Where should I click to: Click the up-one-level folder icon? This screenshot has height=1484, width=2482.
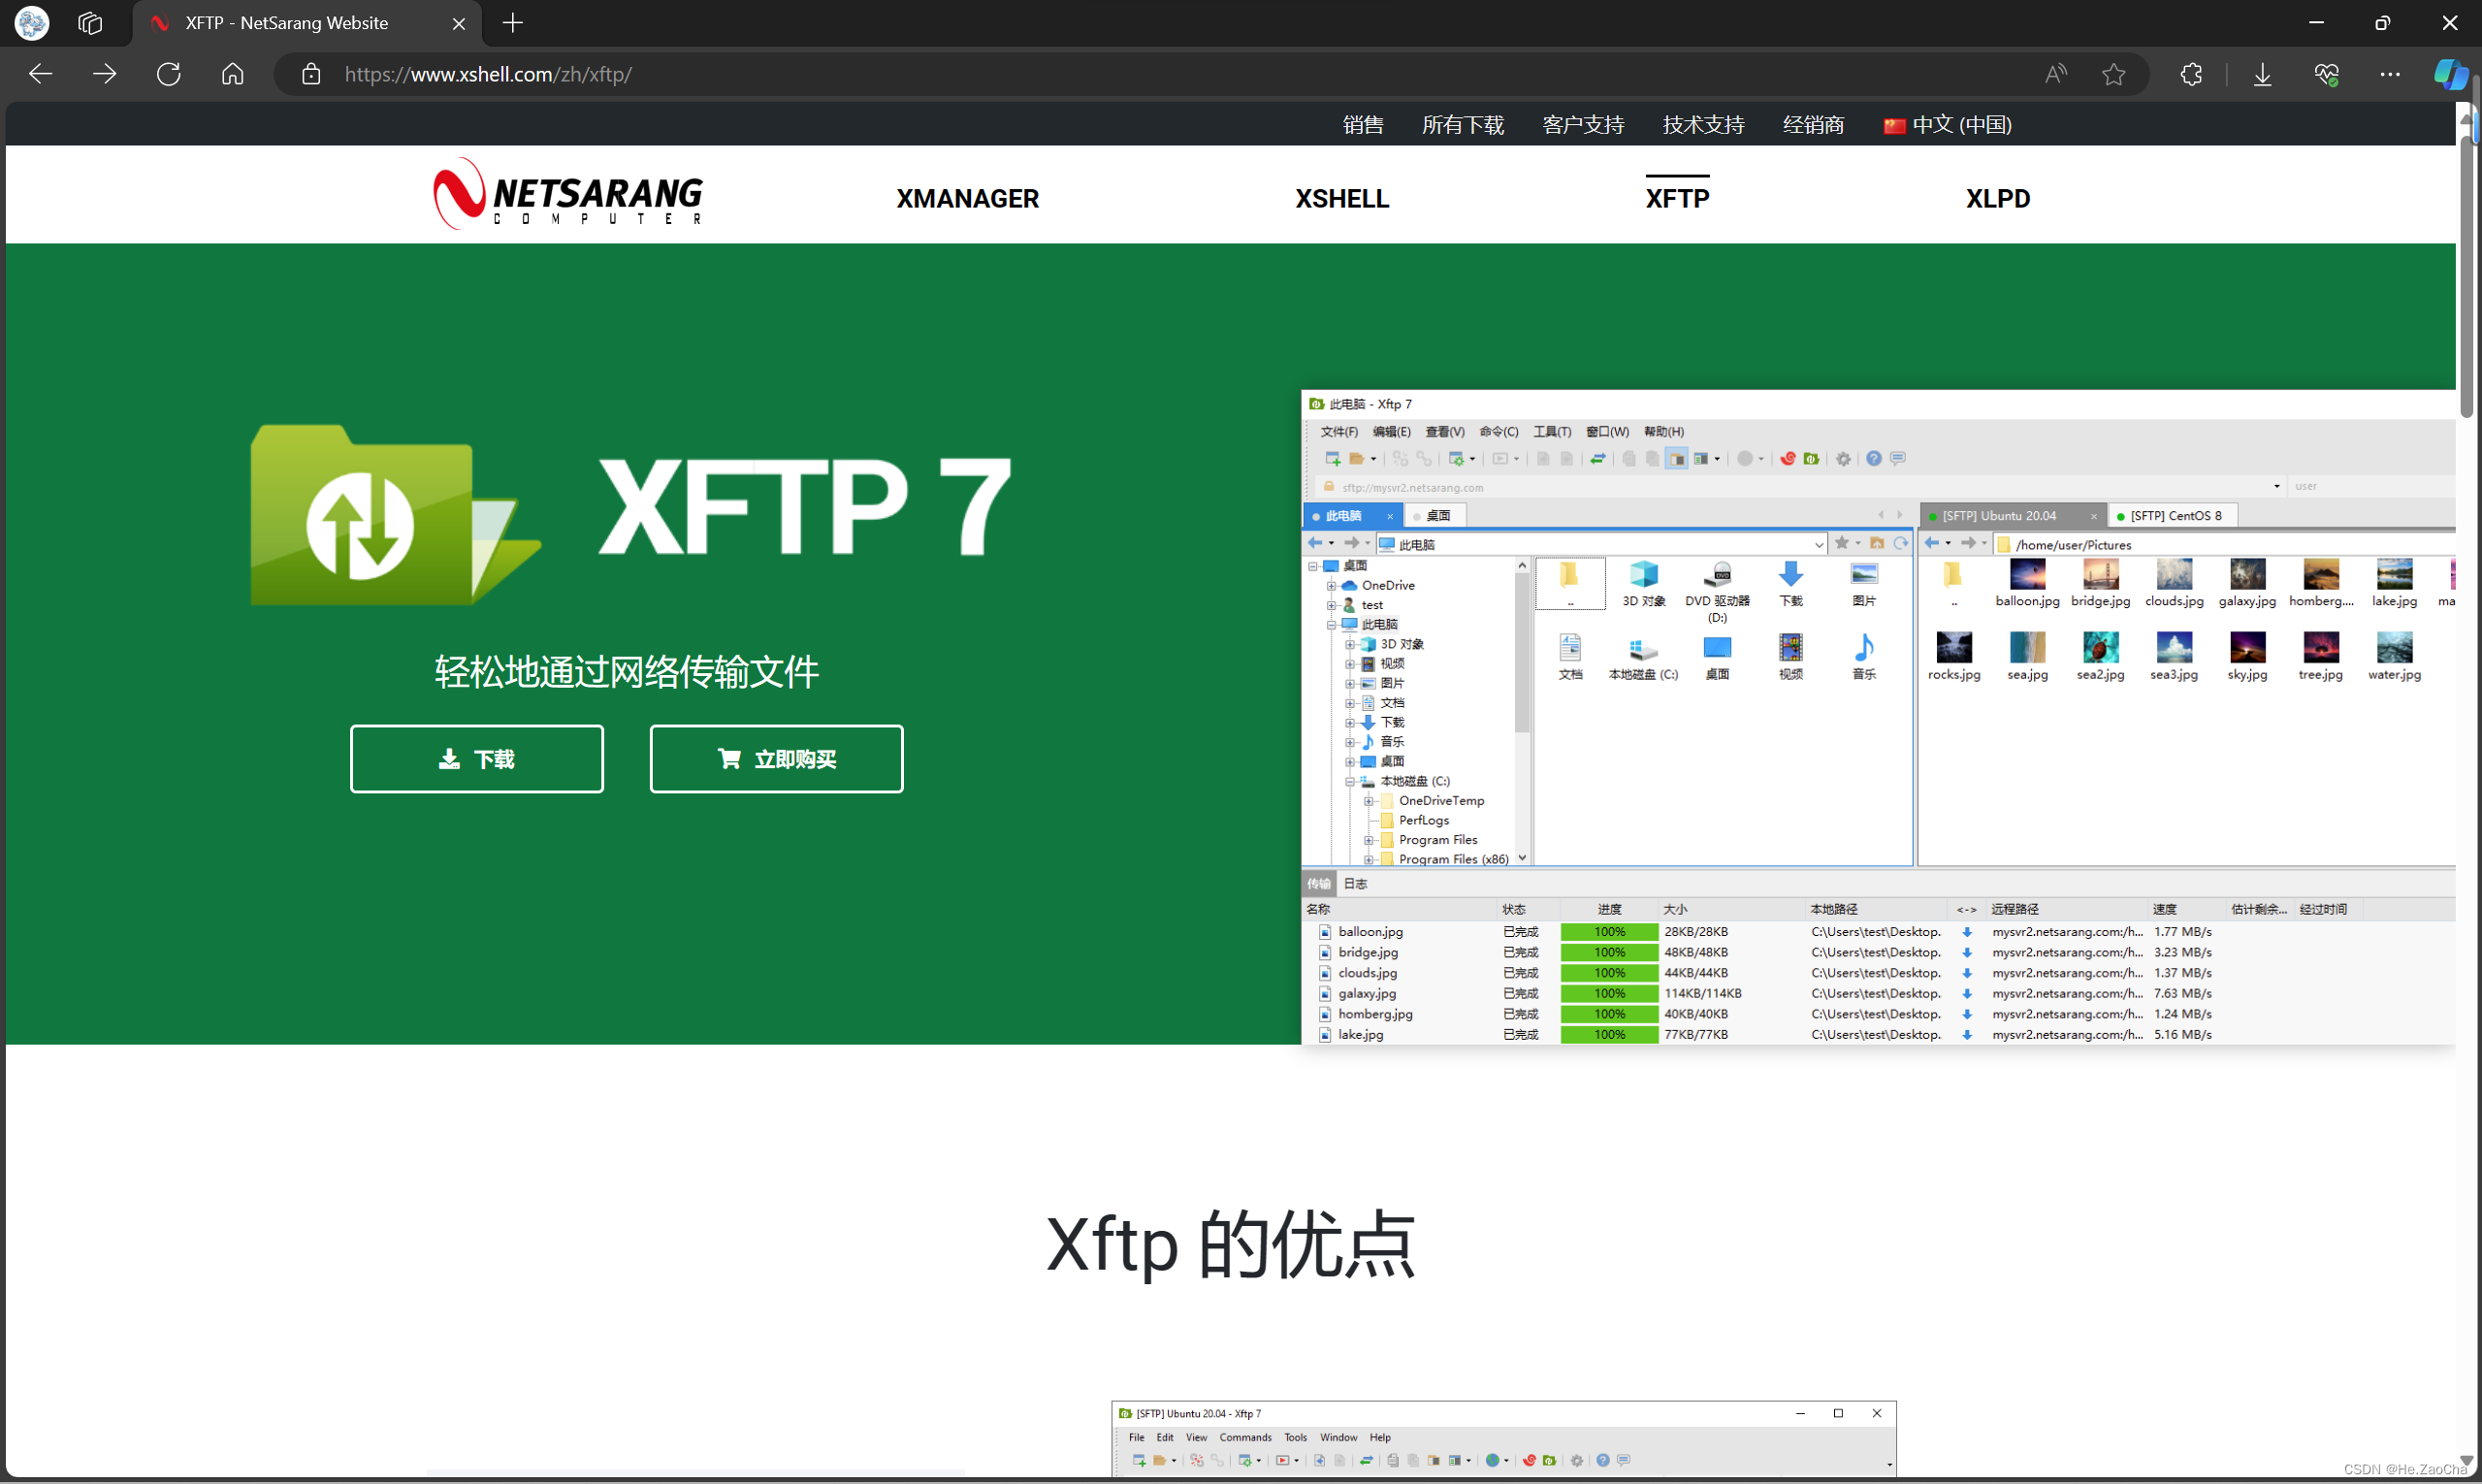[1878, 543]
